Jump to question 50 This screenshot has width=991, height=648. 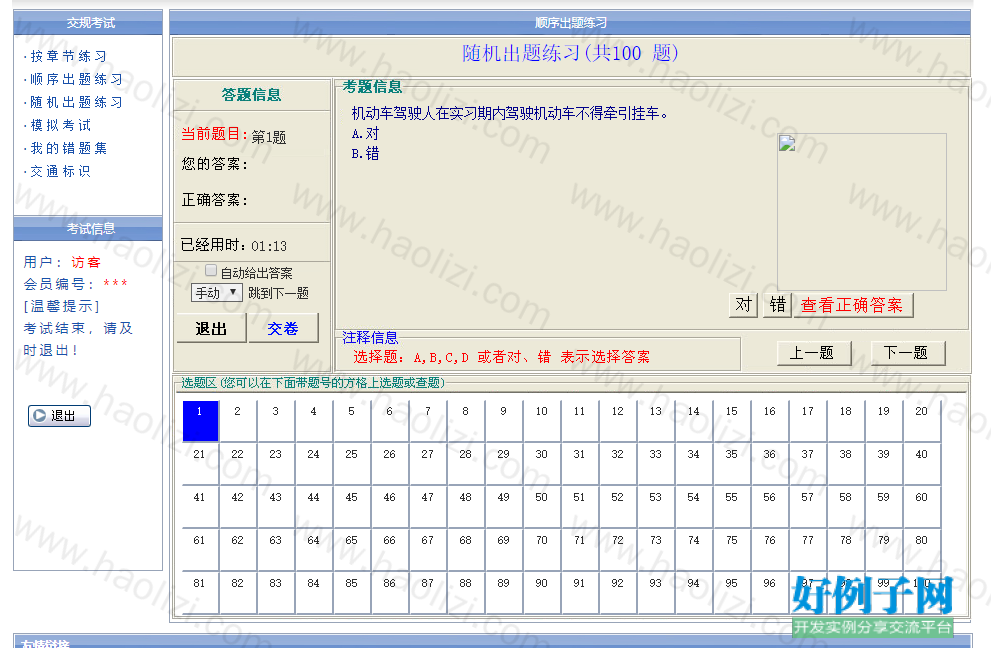tap(542, 506)
